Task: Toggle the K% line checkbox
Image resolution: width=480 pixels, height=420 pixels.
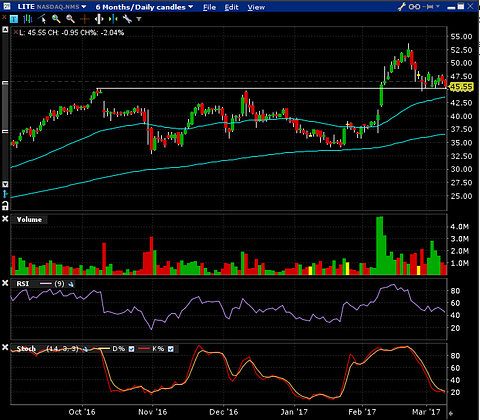Action: (171, 349)
